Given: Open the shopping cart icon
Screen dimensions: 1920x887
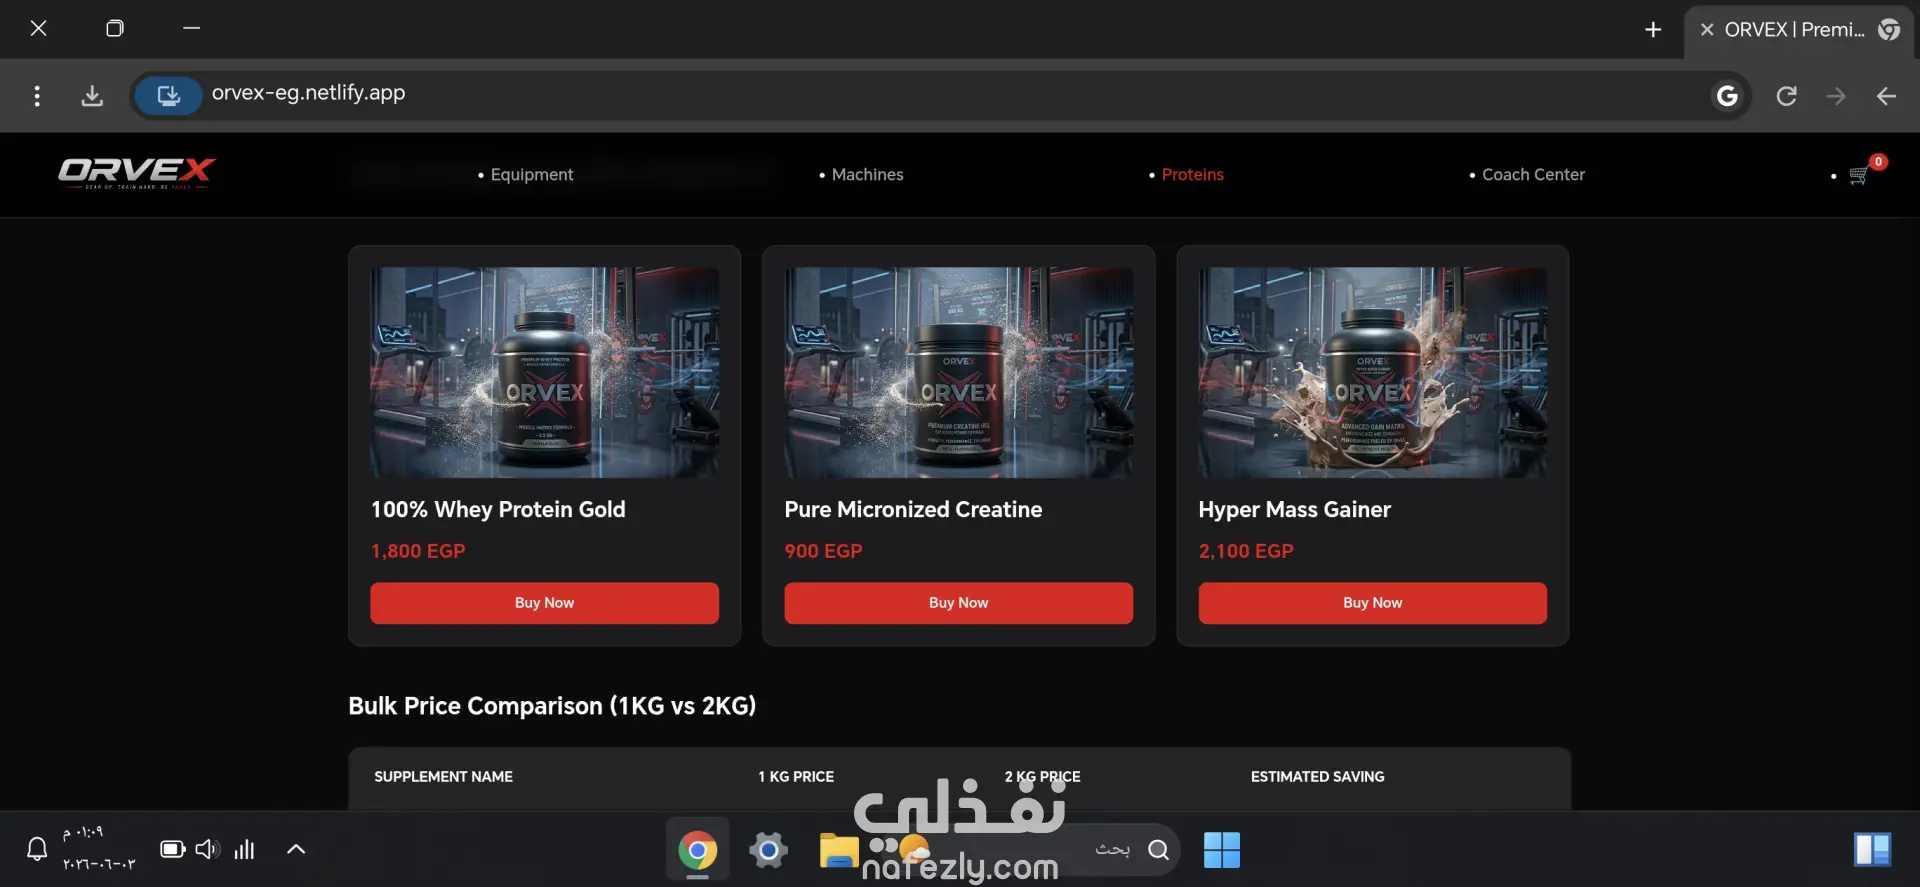Looking at the screenshot, I should coord(1859,176).
